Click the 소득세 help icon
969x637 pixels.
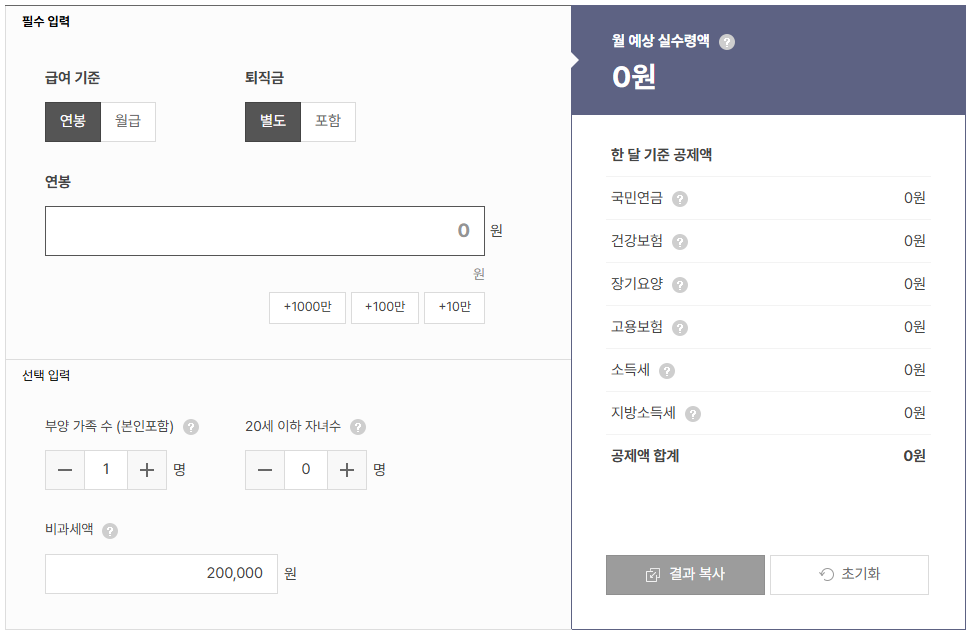click(667, 370)
